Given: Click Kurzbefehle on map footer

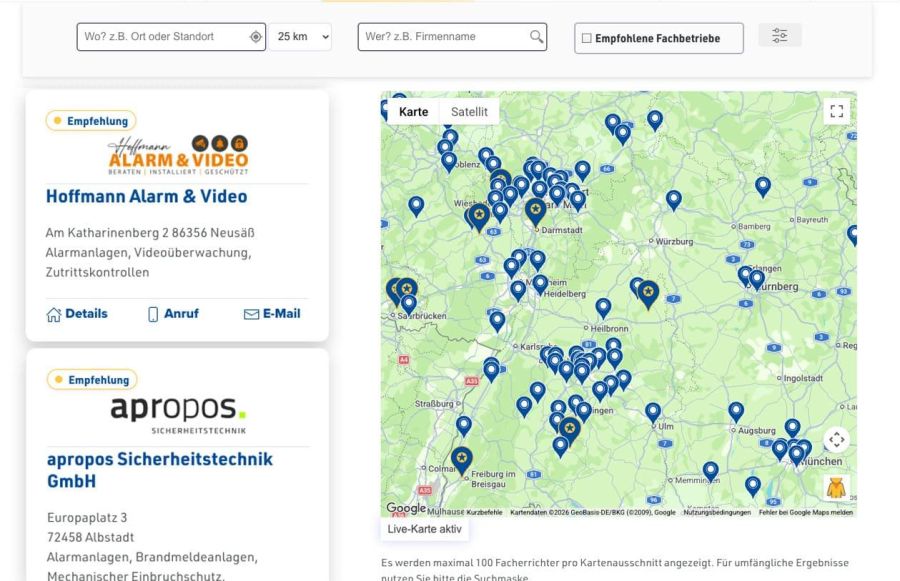Looking at the screenshot, I should (484, 512).
